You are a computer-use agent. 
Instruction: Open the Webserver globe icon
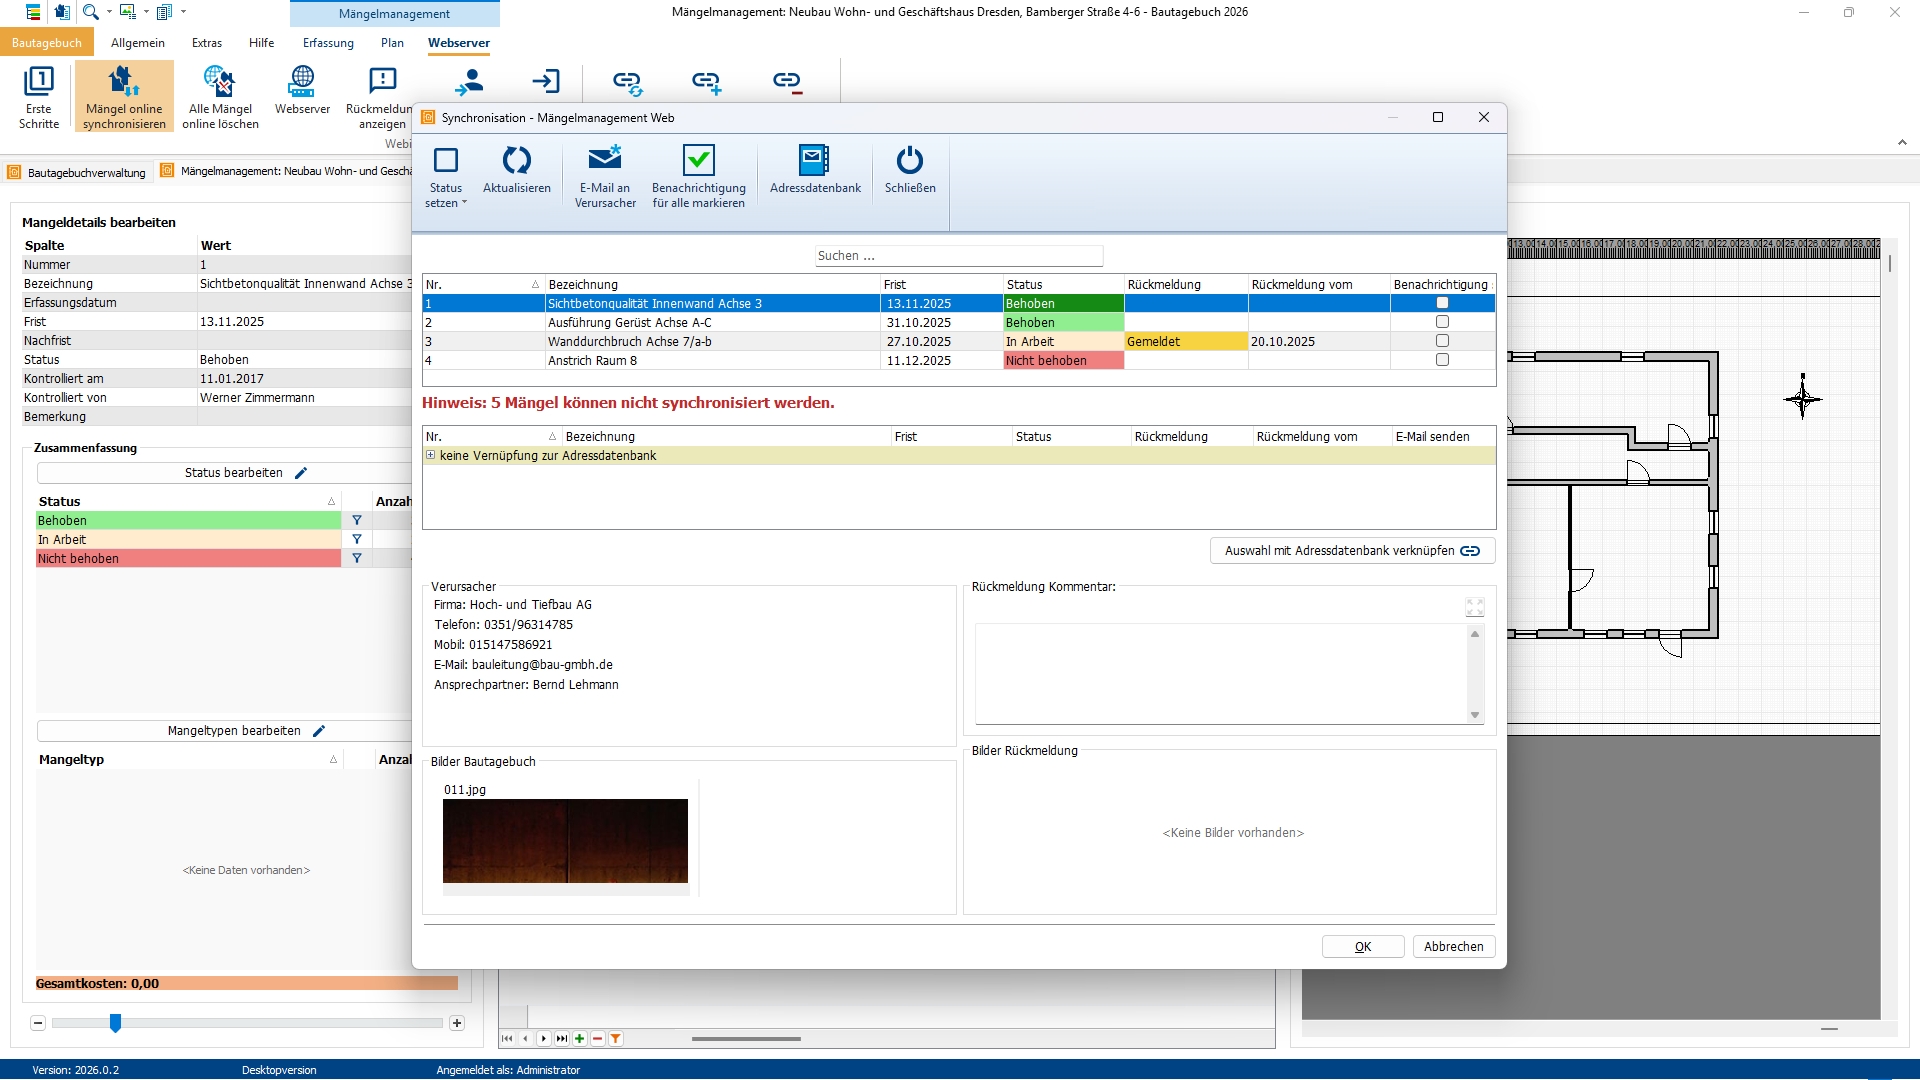(301, 82)
